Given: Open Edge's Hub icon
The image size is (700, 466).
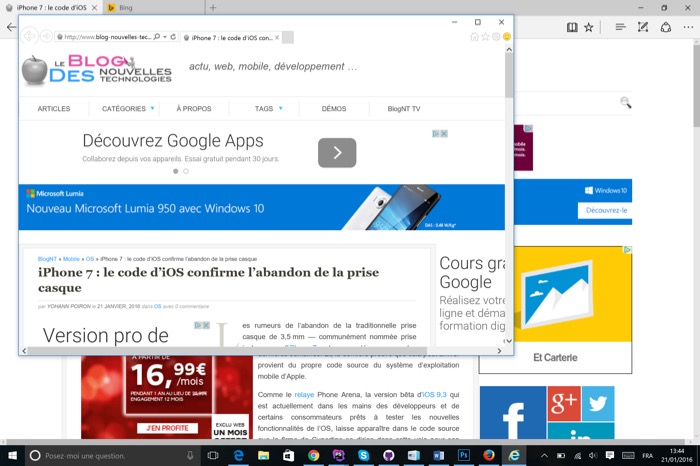Looking at the screenshot, I should (620, 27).
